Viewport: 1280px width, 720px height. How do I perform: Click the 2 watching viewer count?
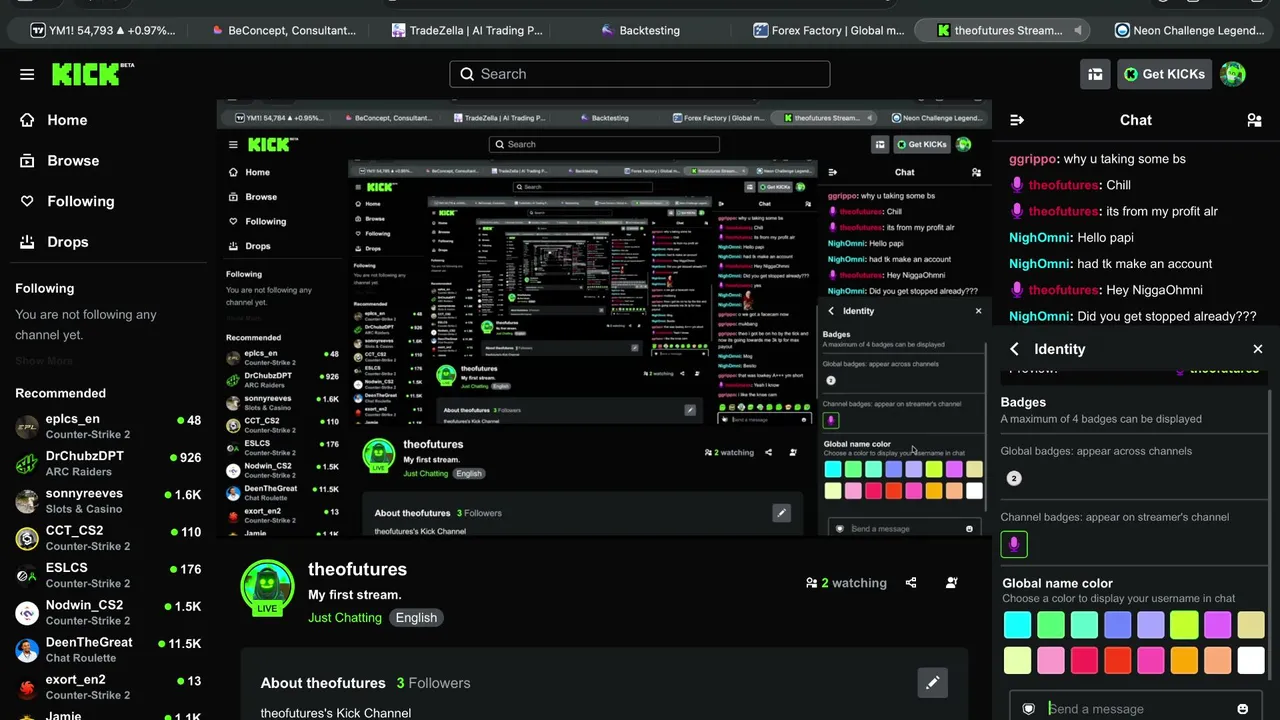tap(846, 583)
